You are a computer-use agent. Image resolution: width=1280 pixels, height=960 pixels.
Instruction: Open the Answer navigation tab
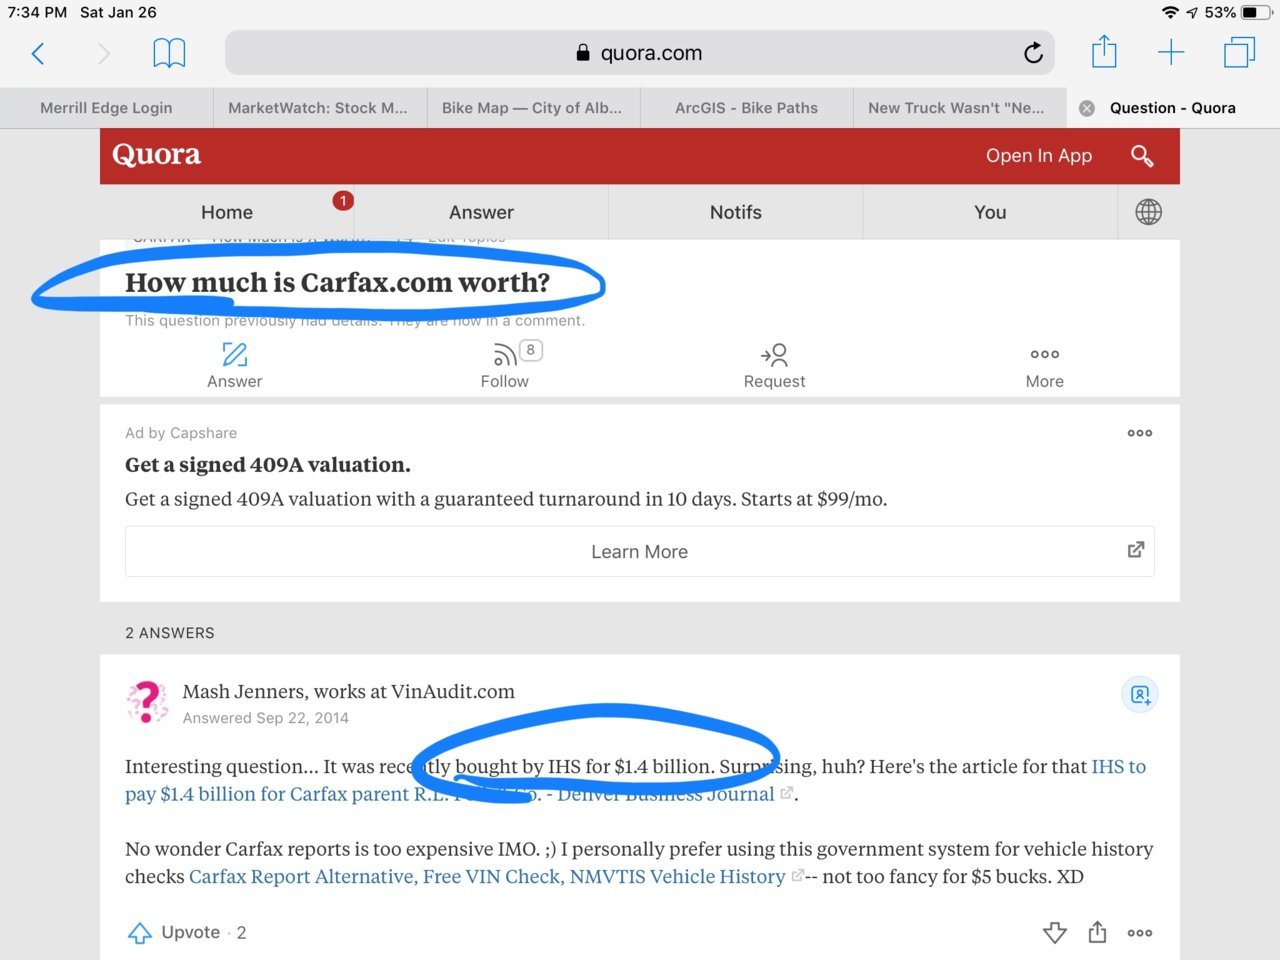click(x=481, y=212)
